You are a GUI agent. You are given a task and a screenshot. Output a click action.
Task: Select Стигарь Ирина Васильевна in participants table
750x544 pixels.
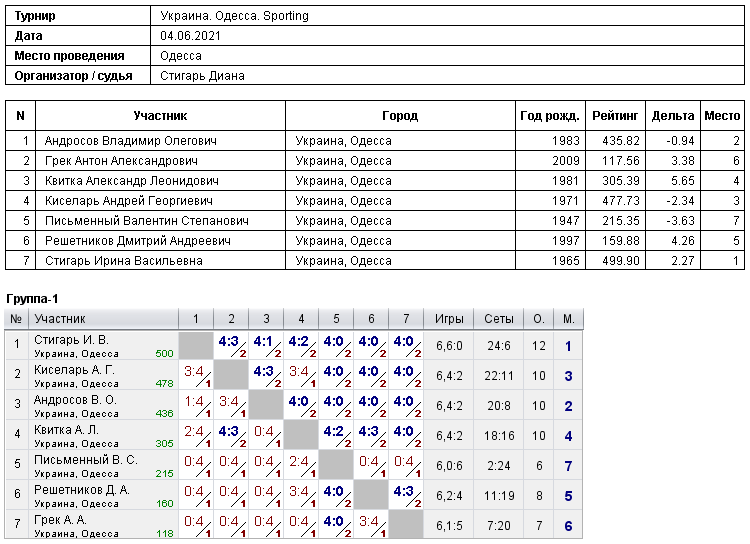(x=123, y=261)
